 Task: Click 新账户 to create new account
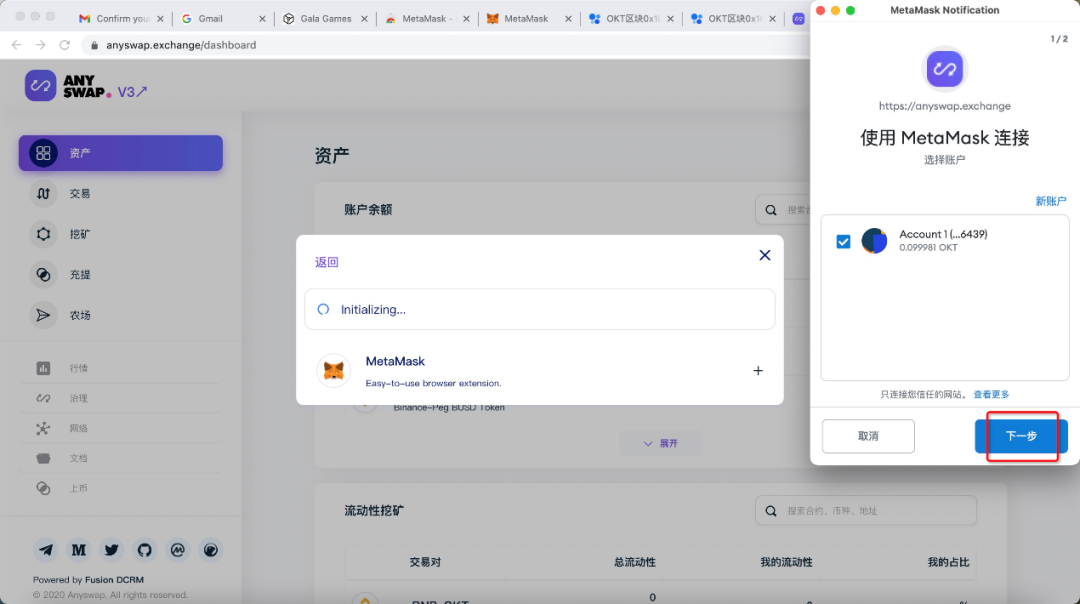point(1051,201)
